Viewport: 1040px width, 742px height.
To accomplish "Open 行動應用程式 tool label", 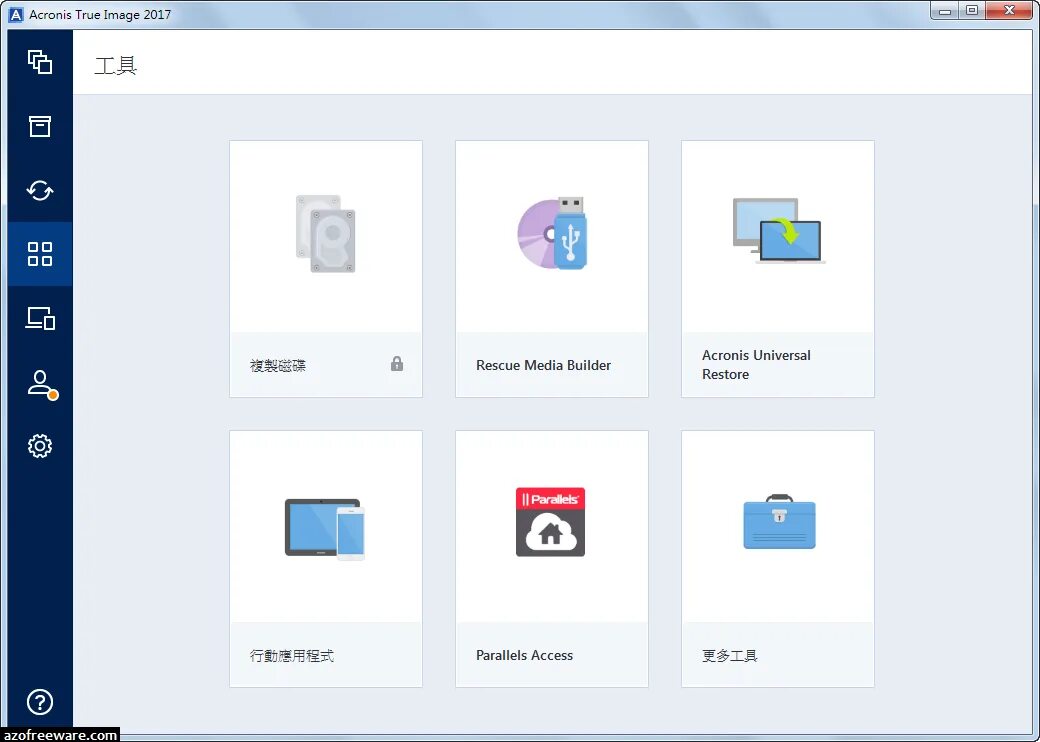I will click(x=292, y=656).
